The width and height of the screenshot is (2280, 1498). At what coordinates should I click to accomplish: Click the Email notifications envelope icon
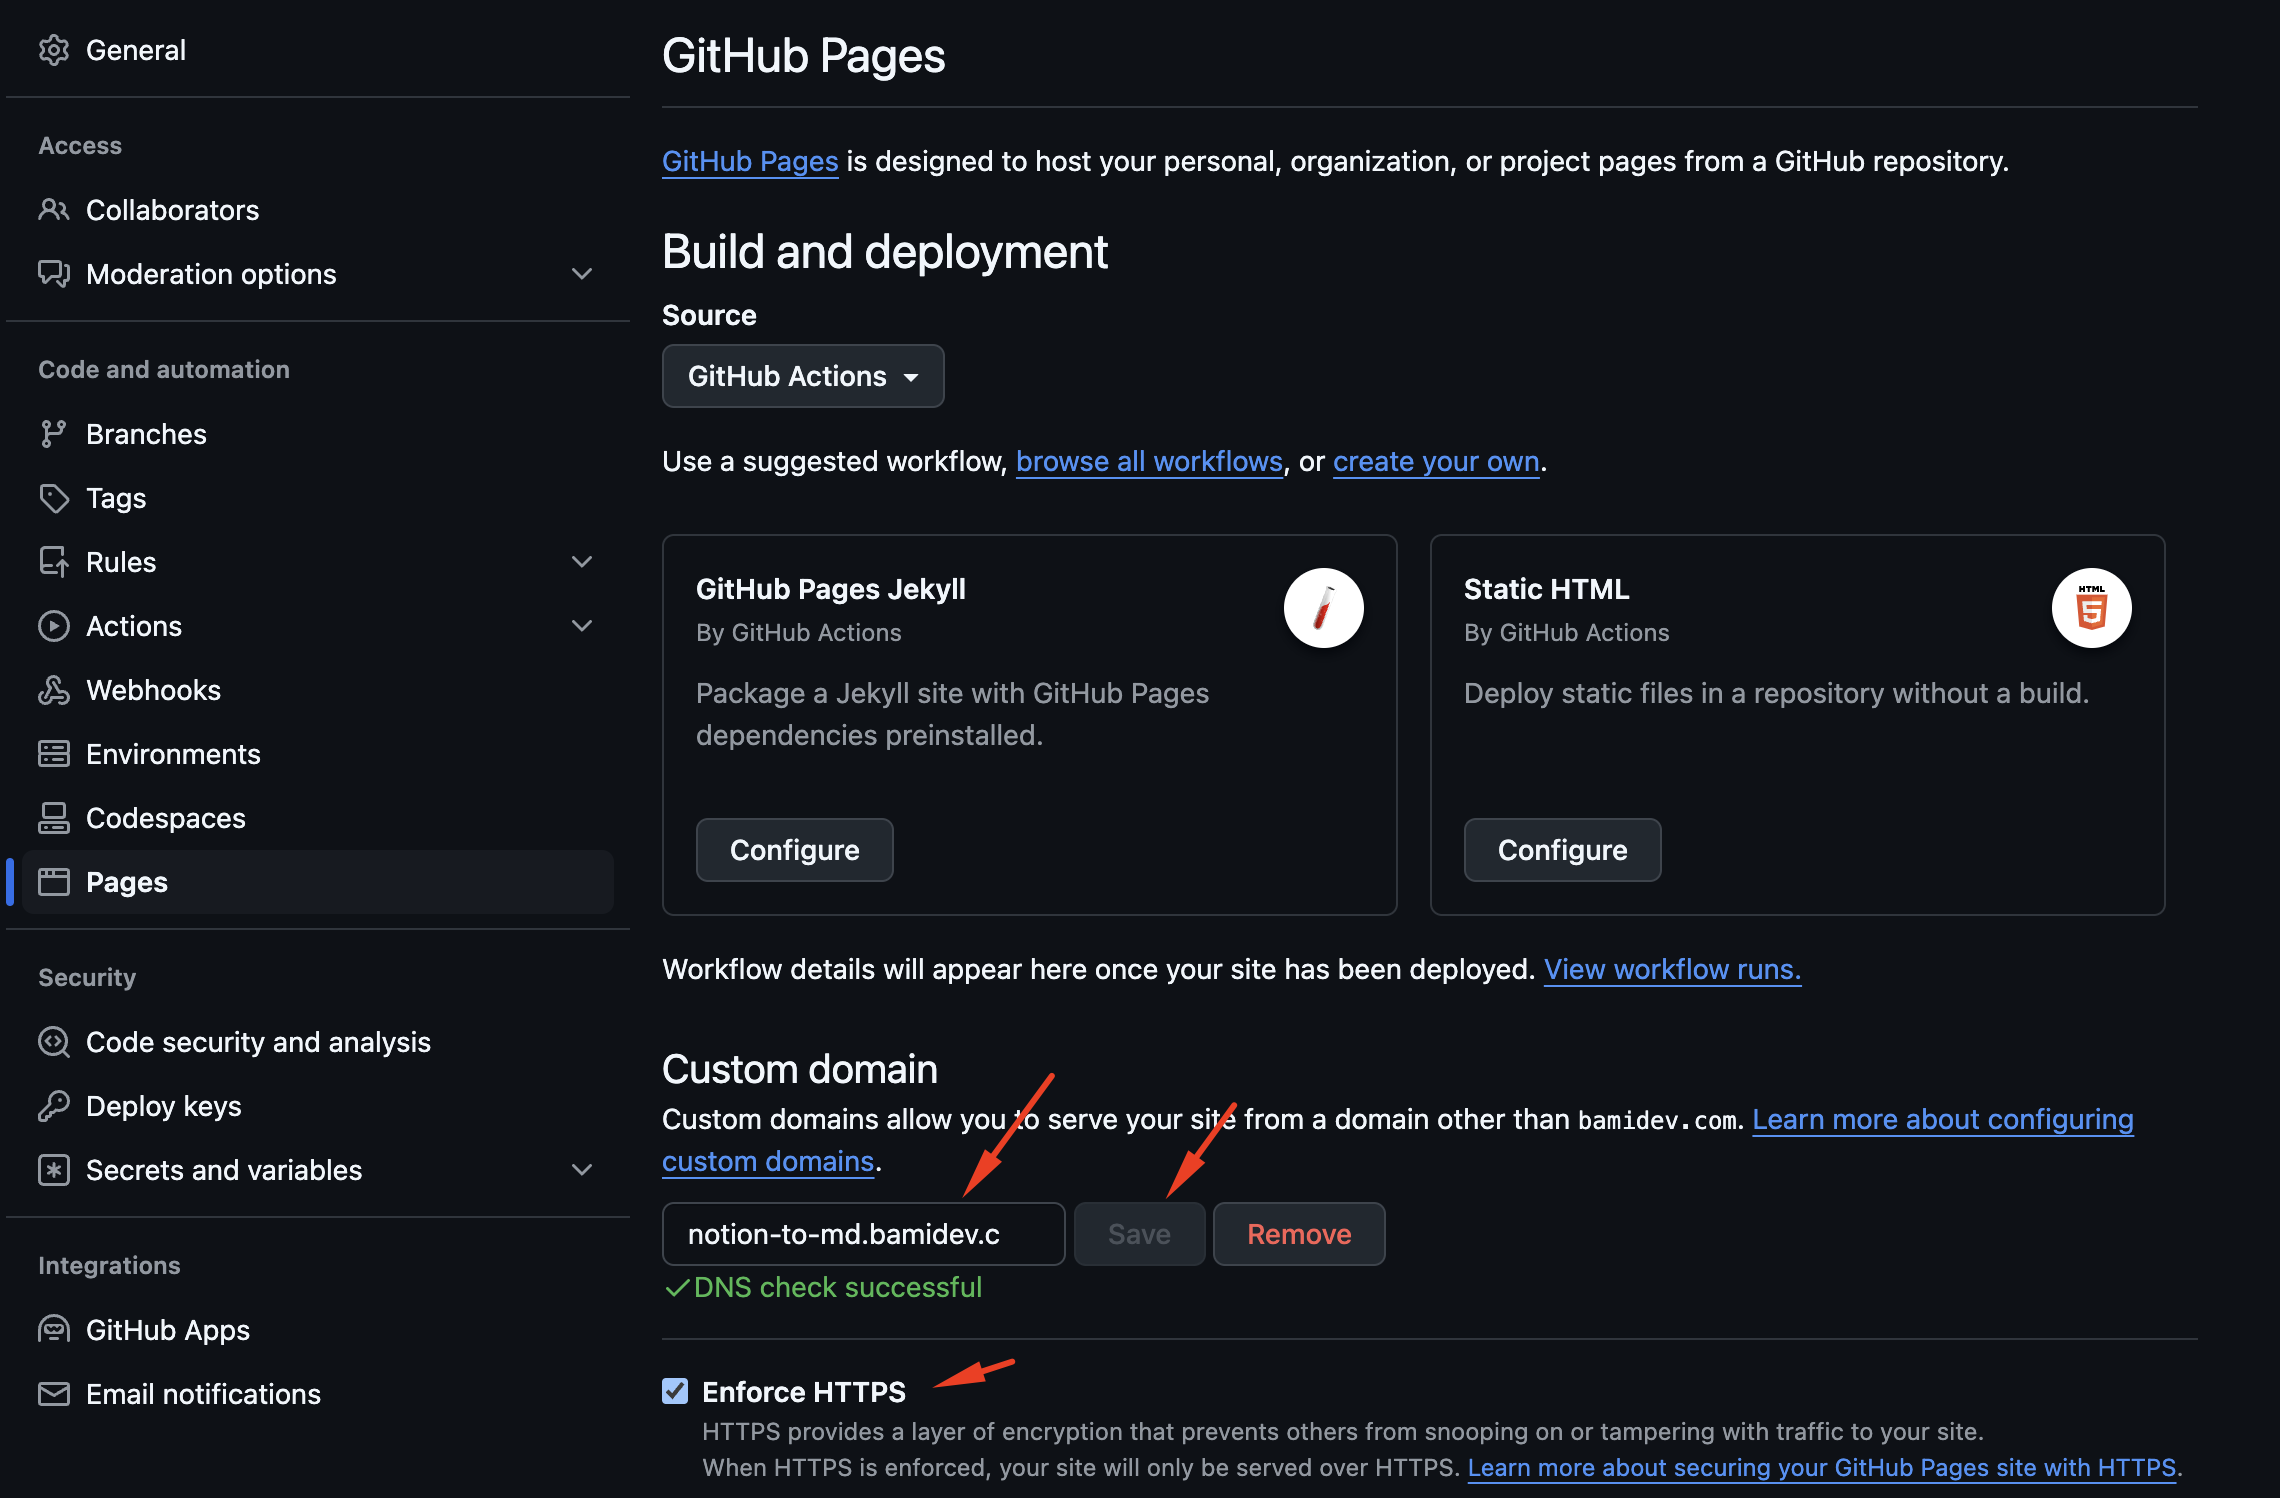[54, 1394]
